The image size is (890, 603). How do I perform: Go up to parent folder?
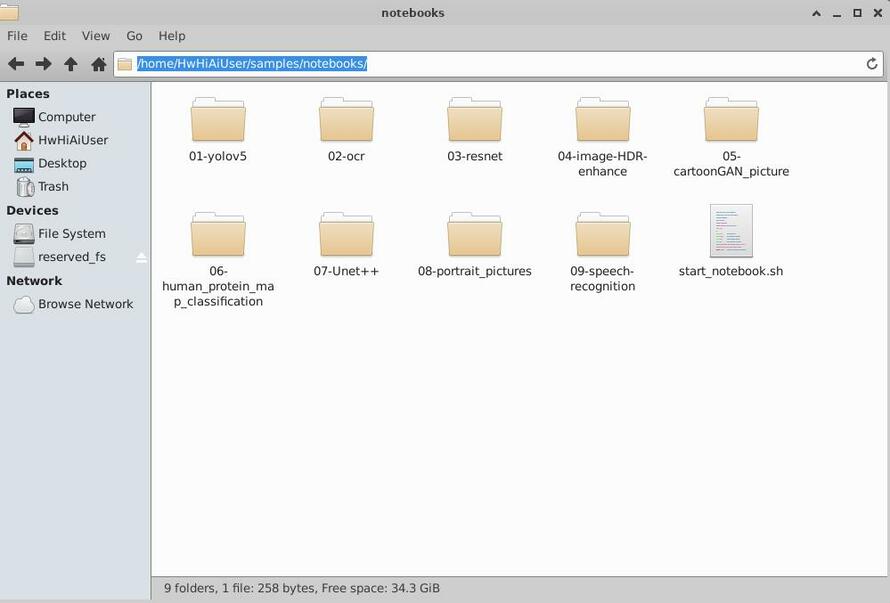[x=71, y=64]
